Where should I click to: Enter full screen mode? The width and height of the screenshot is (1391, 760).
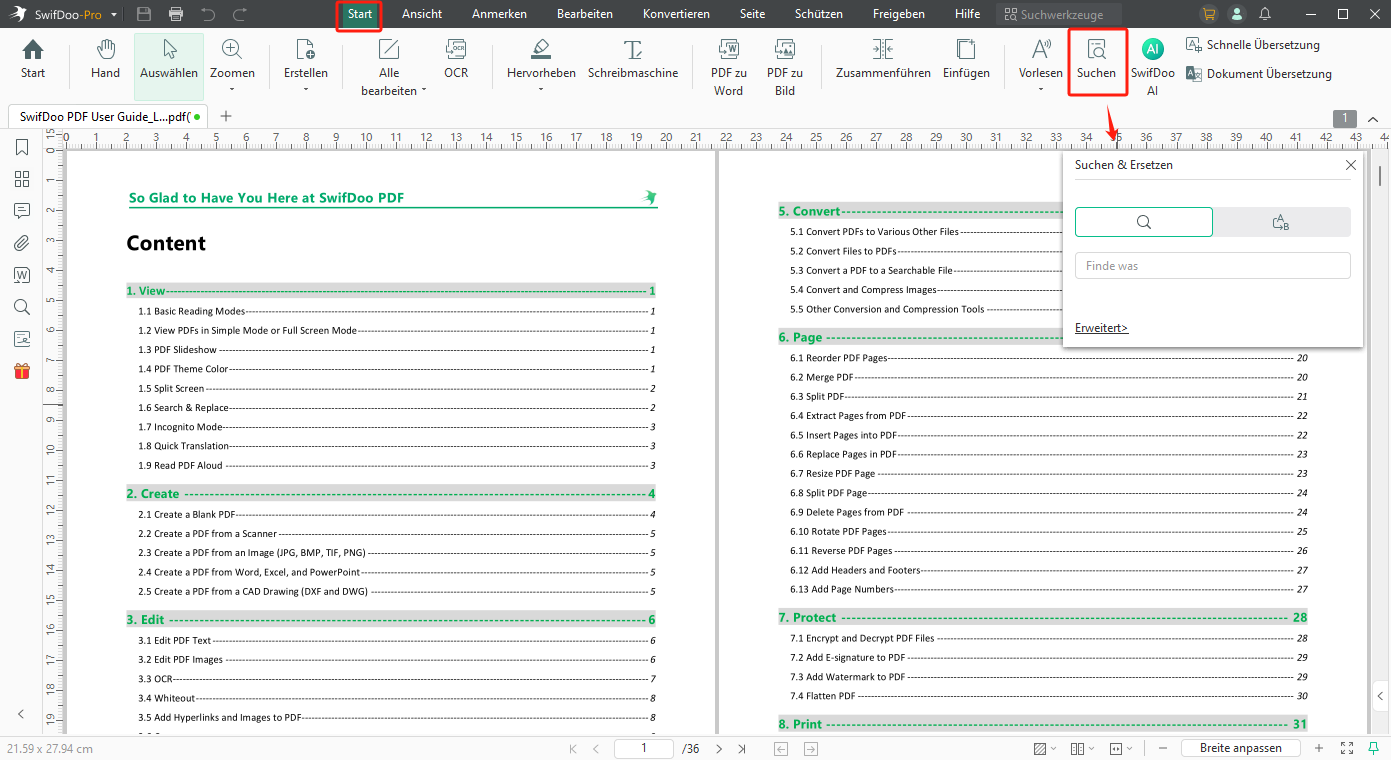click(1347, 748)
